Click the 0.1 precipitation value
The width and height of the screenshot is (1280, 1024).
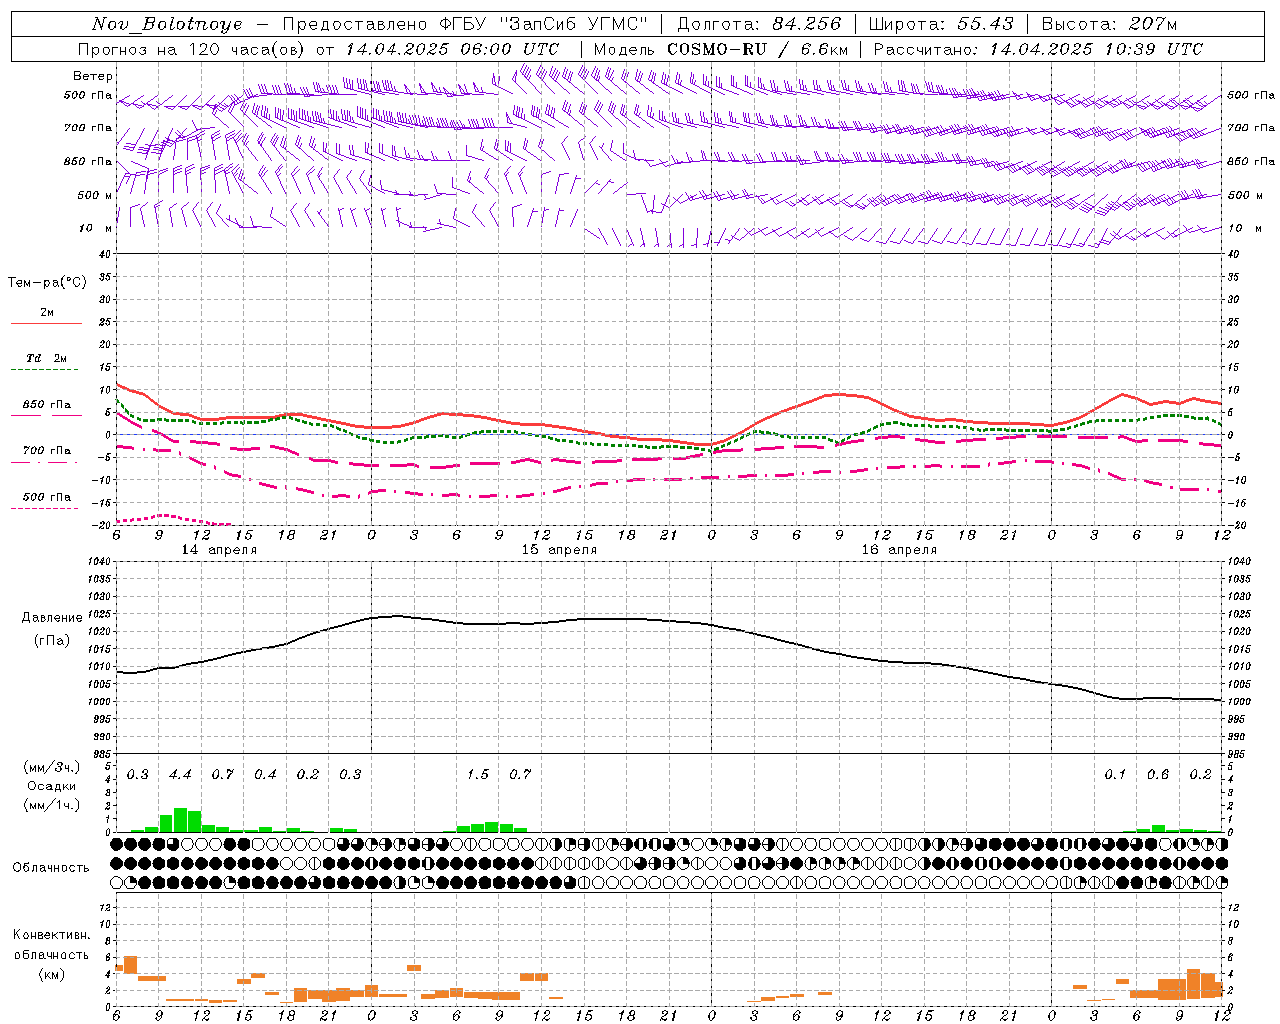point(1115,775)
